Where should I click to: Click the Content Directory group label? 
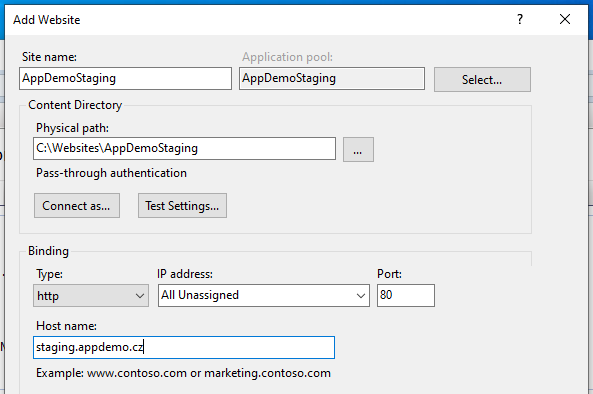pyautogui.click(x=75, y=105)
